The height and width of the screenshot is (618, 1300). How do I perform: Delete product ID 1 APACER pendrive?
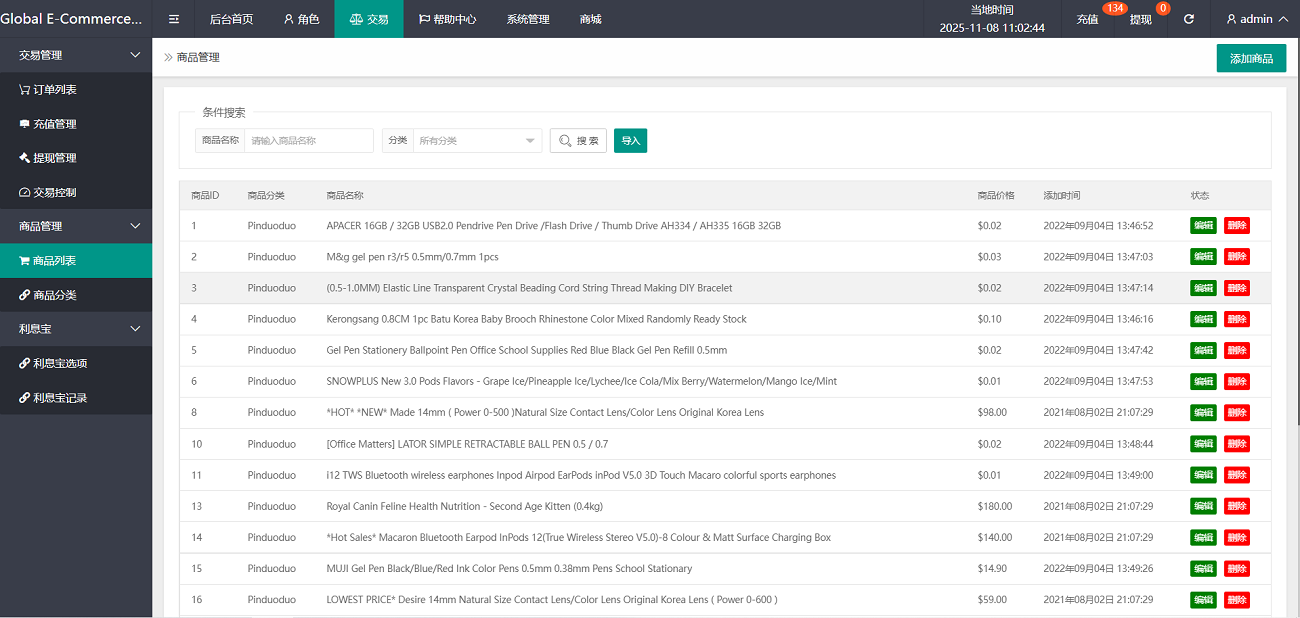pos(1236,226)
